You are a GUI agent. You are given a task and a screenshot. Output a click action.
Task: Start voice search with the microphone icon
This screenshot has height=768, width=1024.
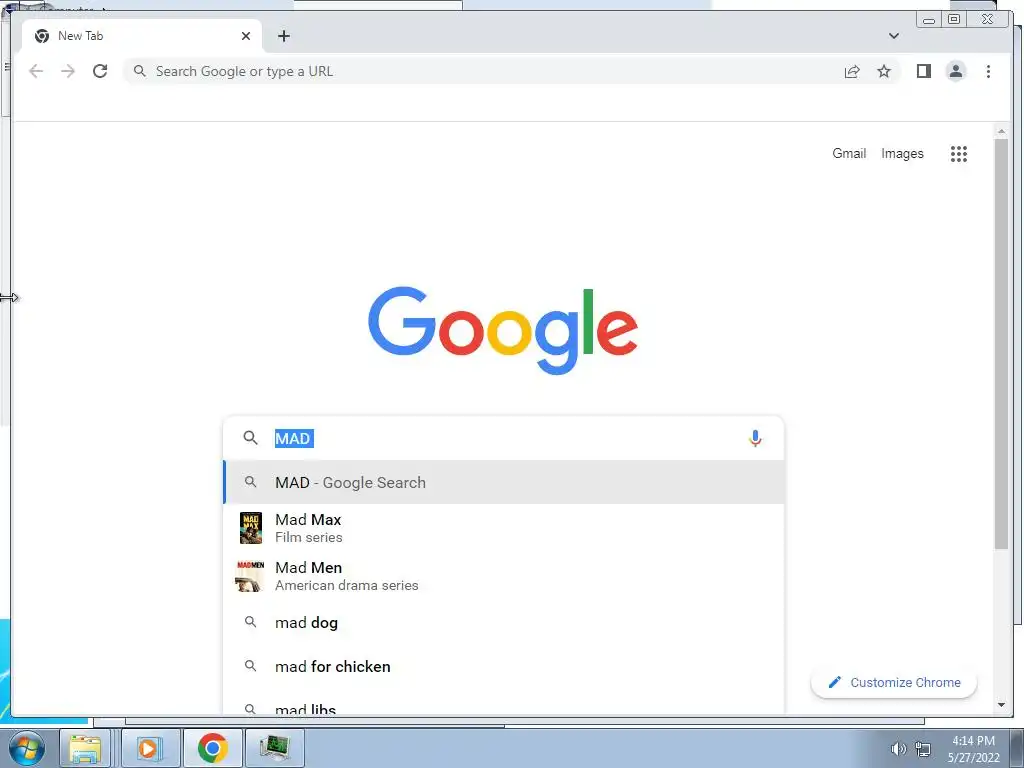click(755, 438)
